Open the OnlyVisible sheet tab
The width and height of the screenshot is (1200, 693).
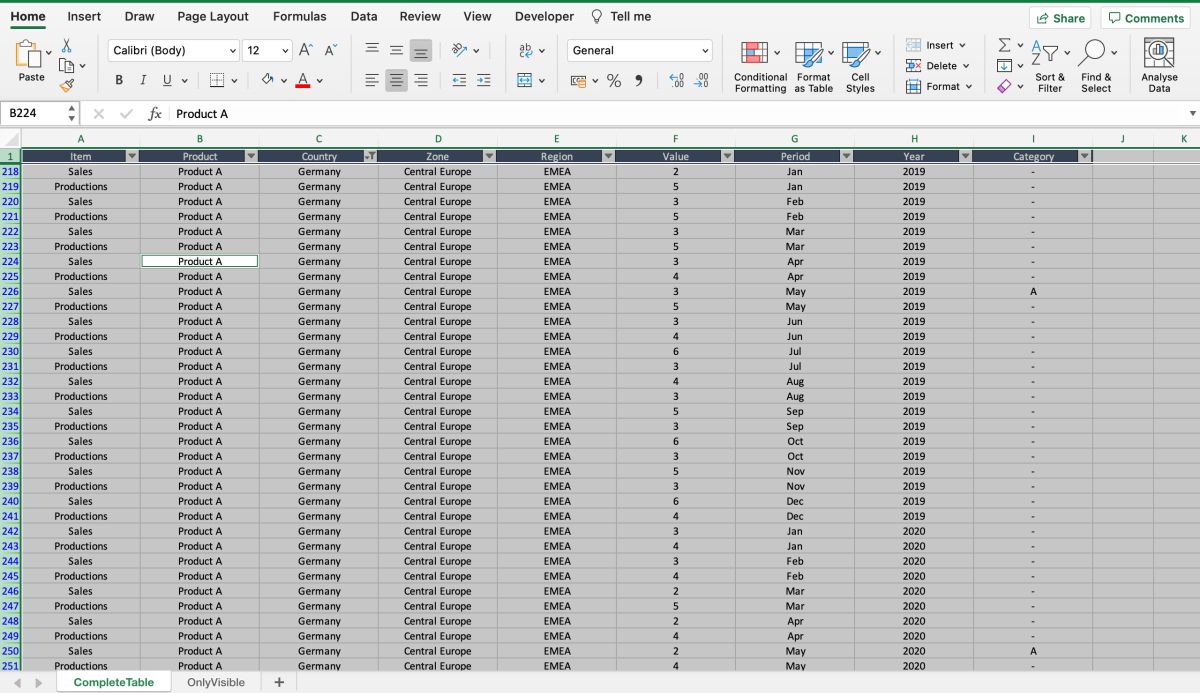tap(216, 681)
